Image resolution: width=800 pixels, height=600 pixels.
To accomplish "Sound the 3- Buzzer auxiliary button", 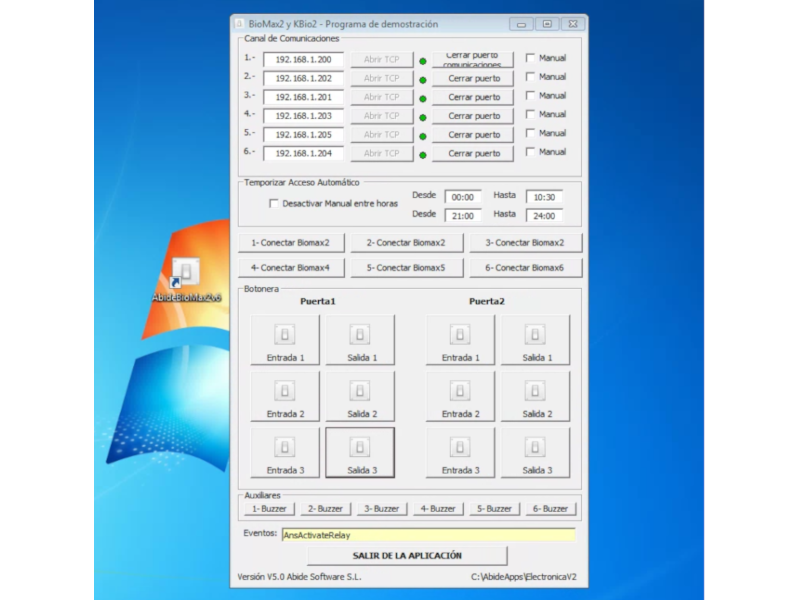I will 381,509.
